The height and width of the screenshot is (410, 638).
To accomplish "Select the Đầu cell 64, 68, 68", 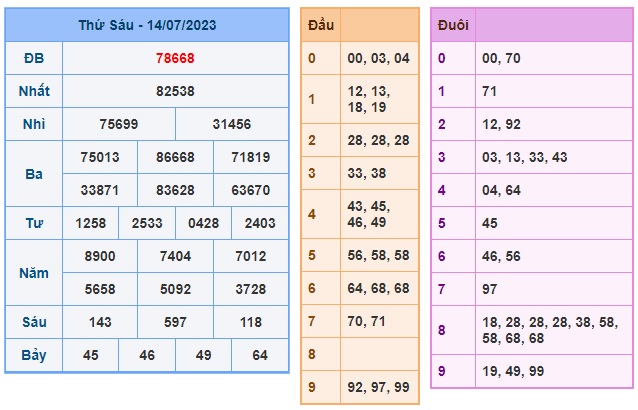I will (x=378, y=288).
